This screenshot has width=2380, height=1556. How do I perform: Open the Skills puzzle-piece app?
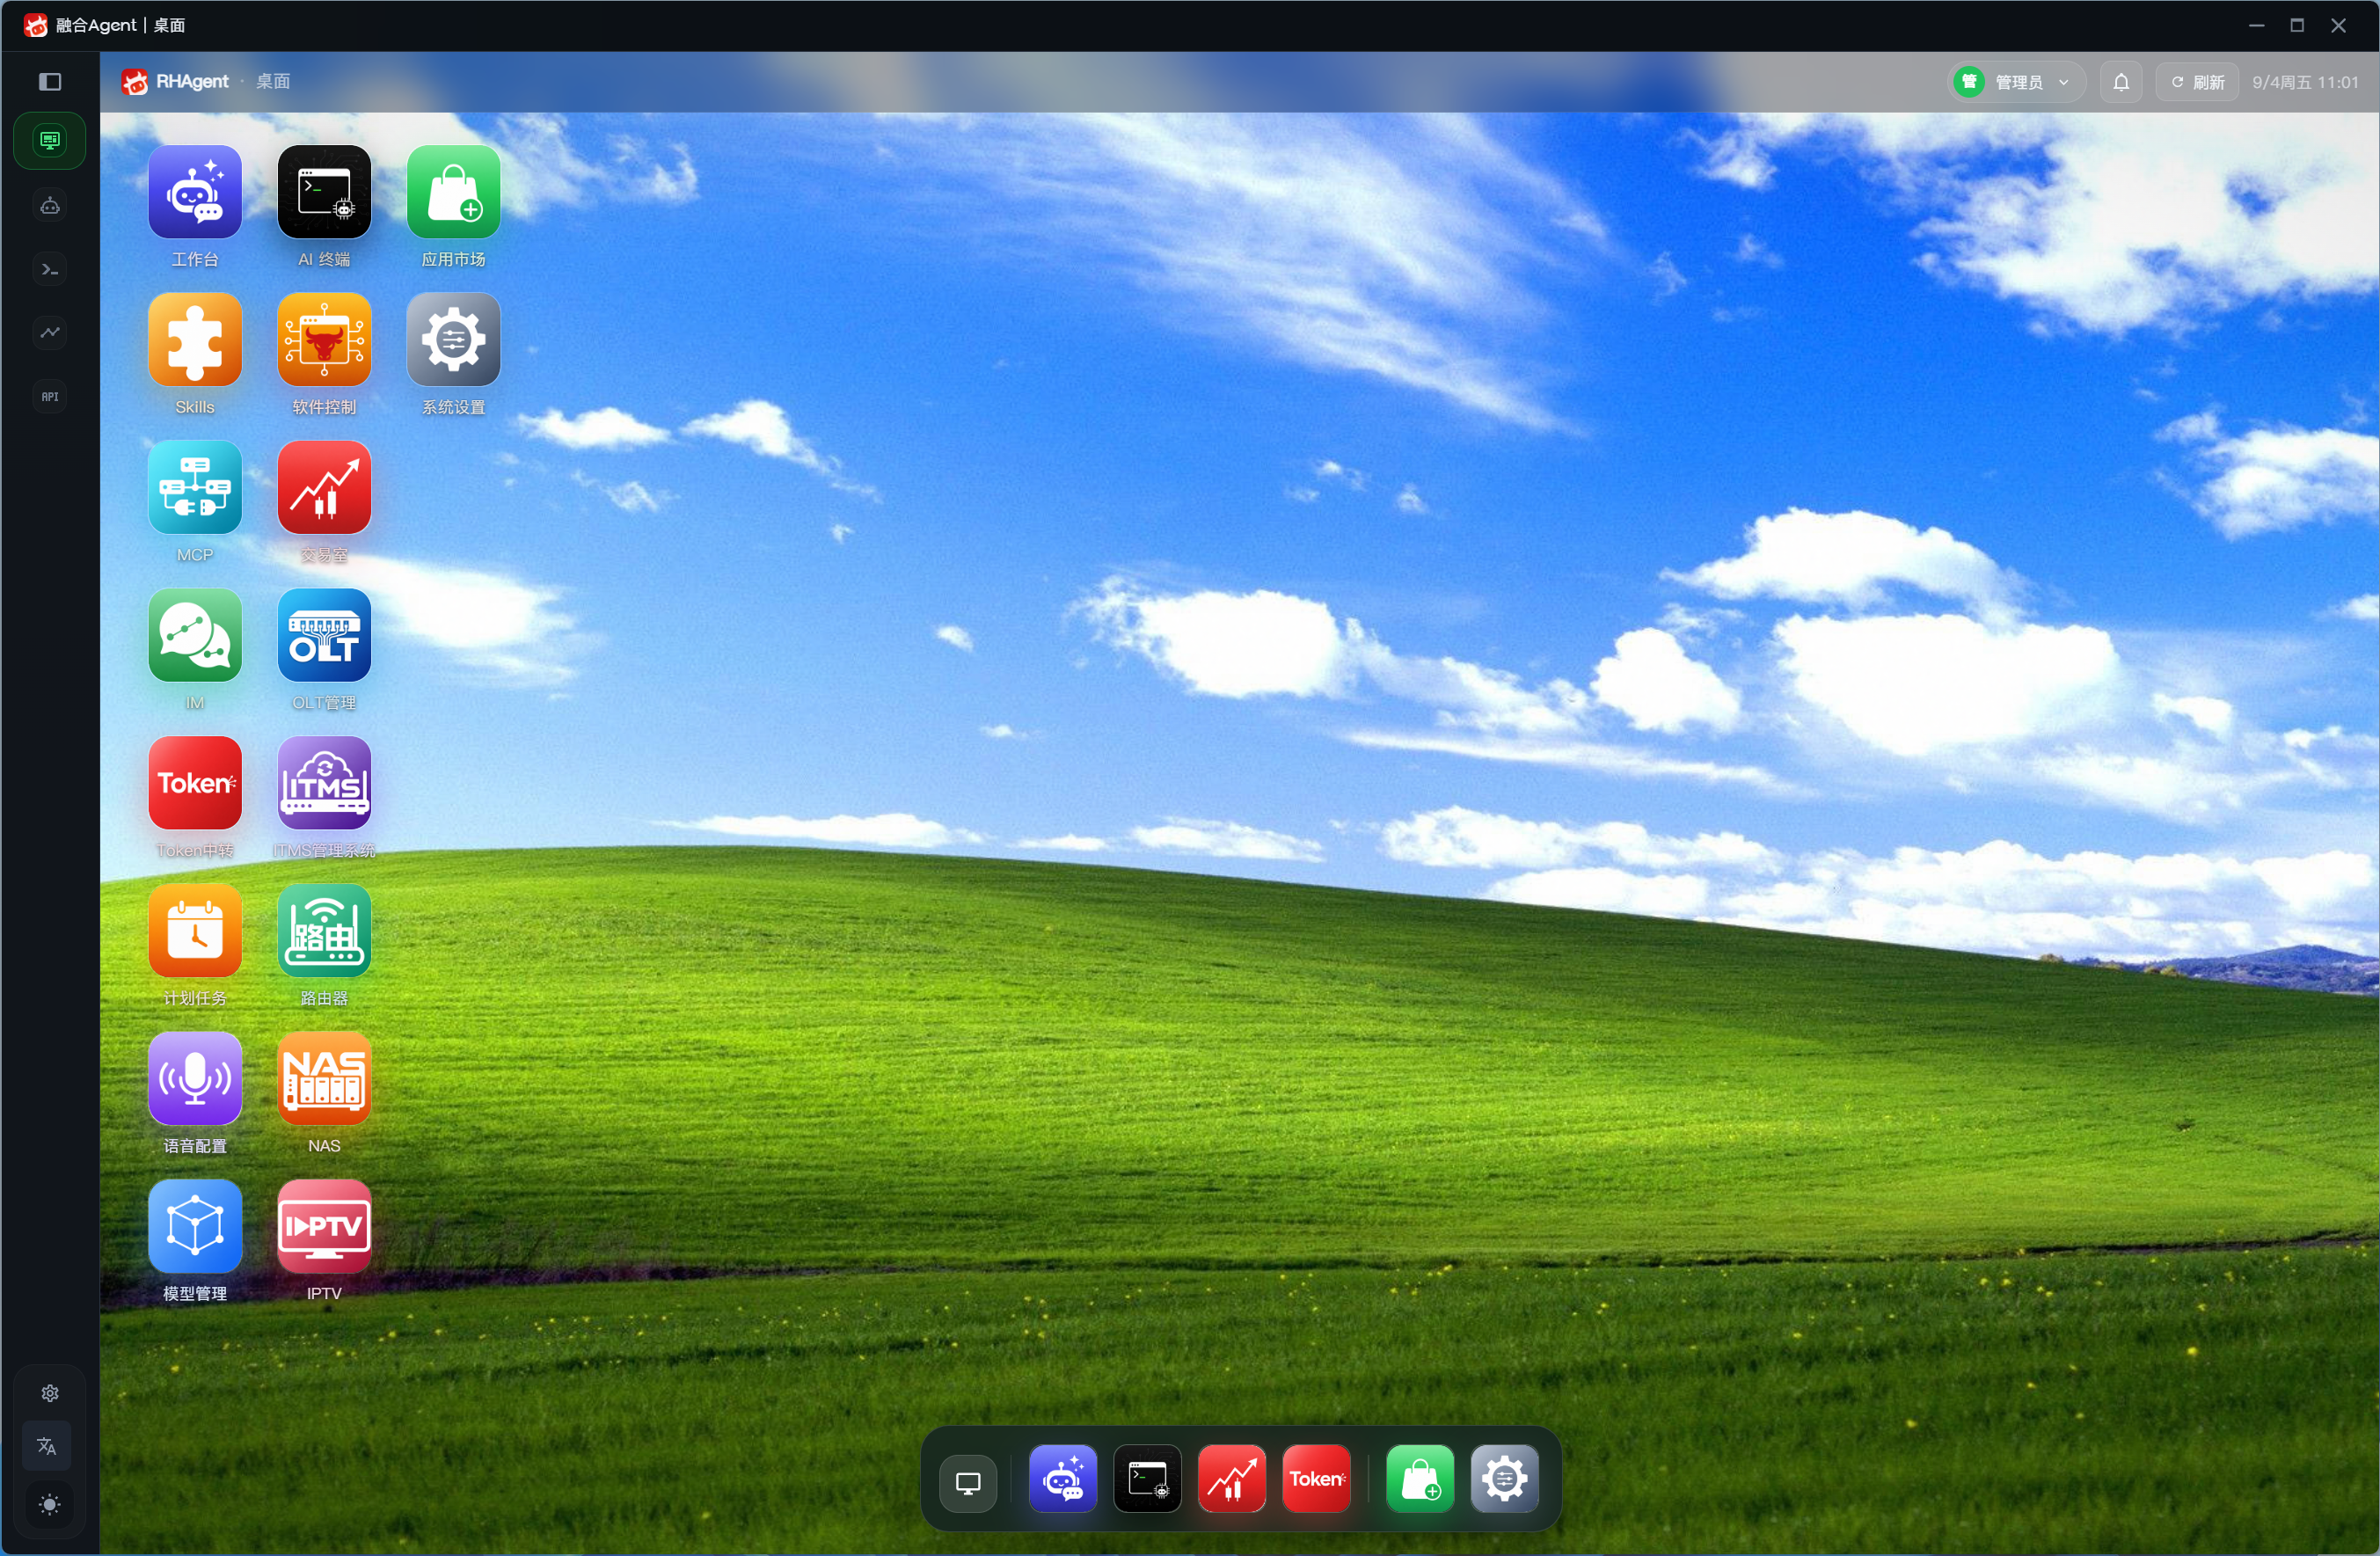point(195,340)
